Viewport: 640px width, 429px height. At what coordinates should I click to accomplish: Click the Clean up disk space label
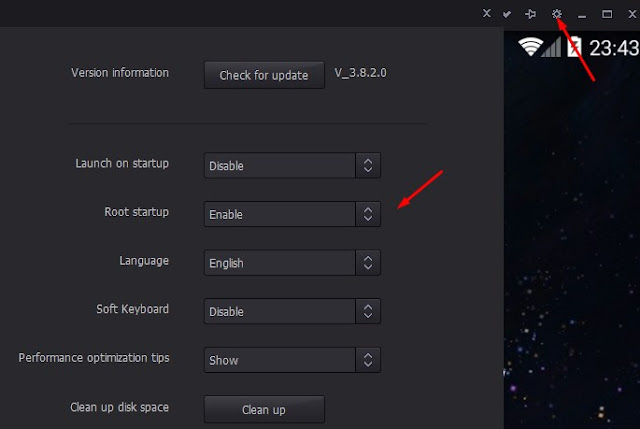119,407
